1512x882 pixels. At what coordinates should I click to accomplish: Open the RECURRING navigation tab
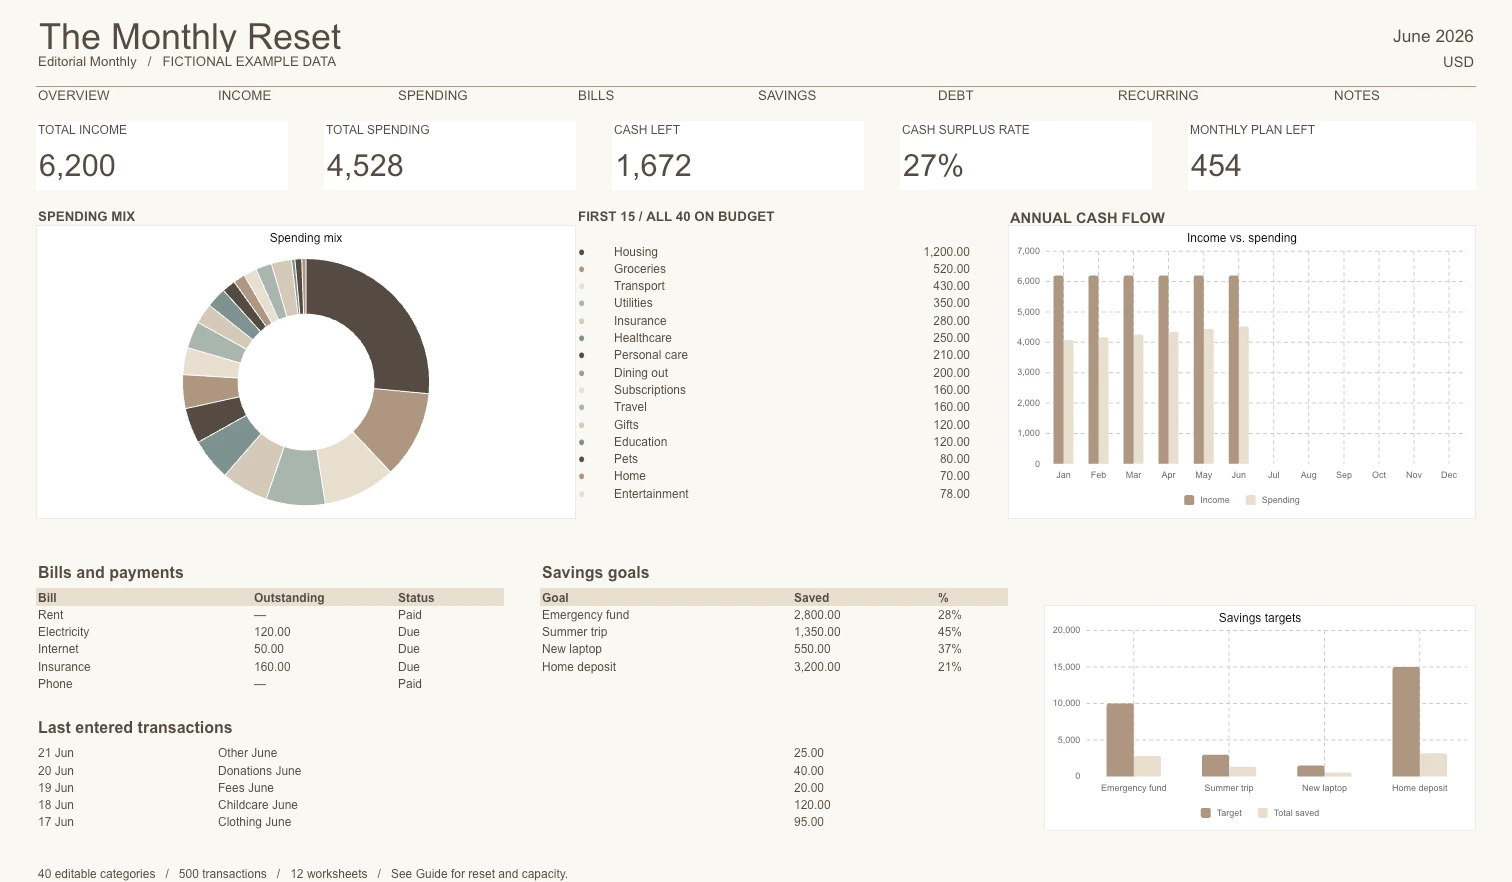(1158, 96)
